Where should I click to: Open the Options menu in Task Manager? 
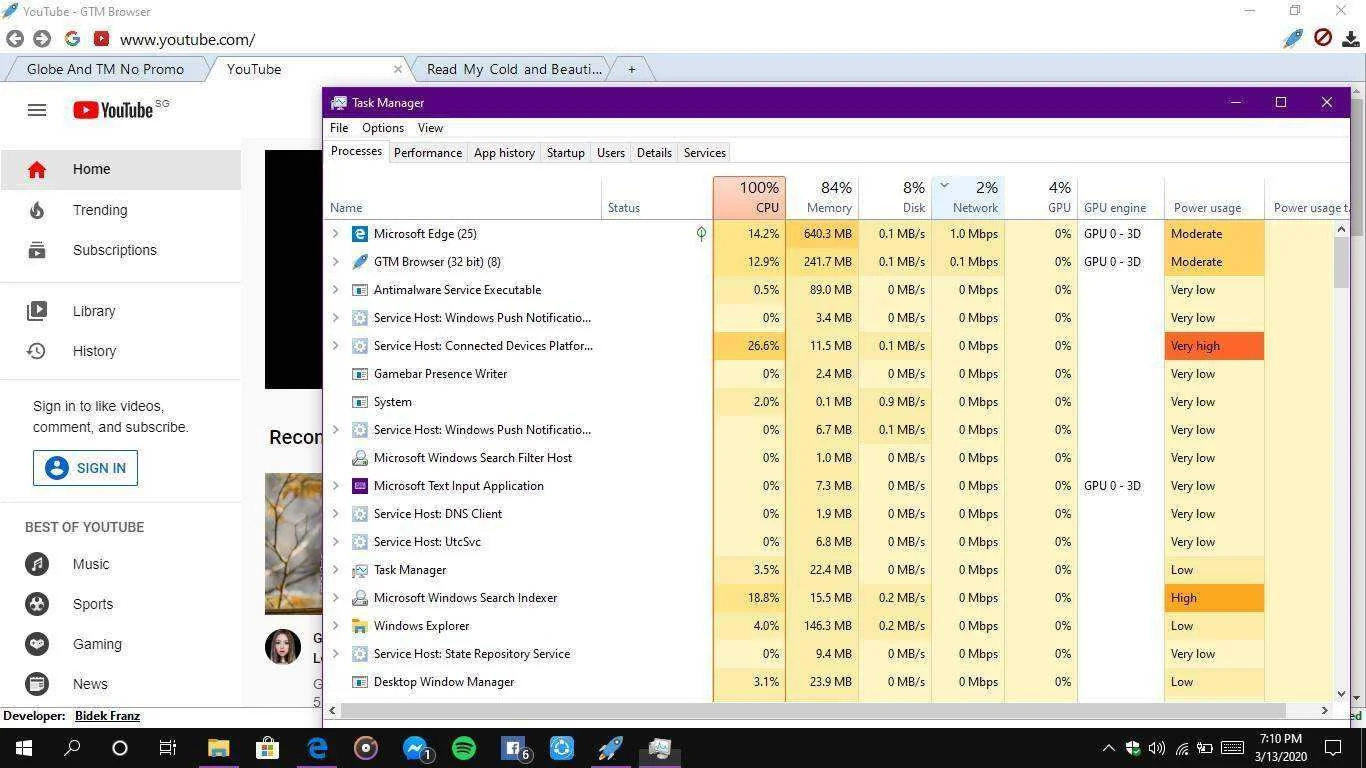[x=383, y=128]
